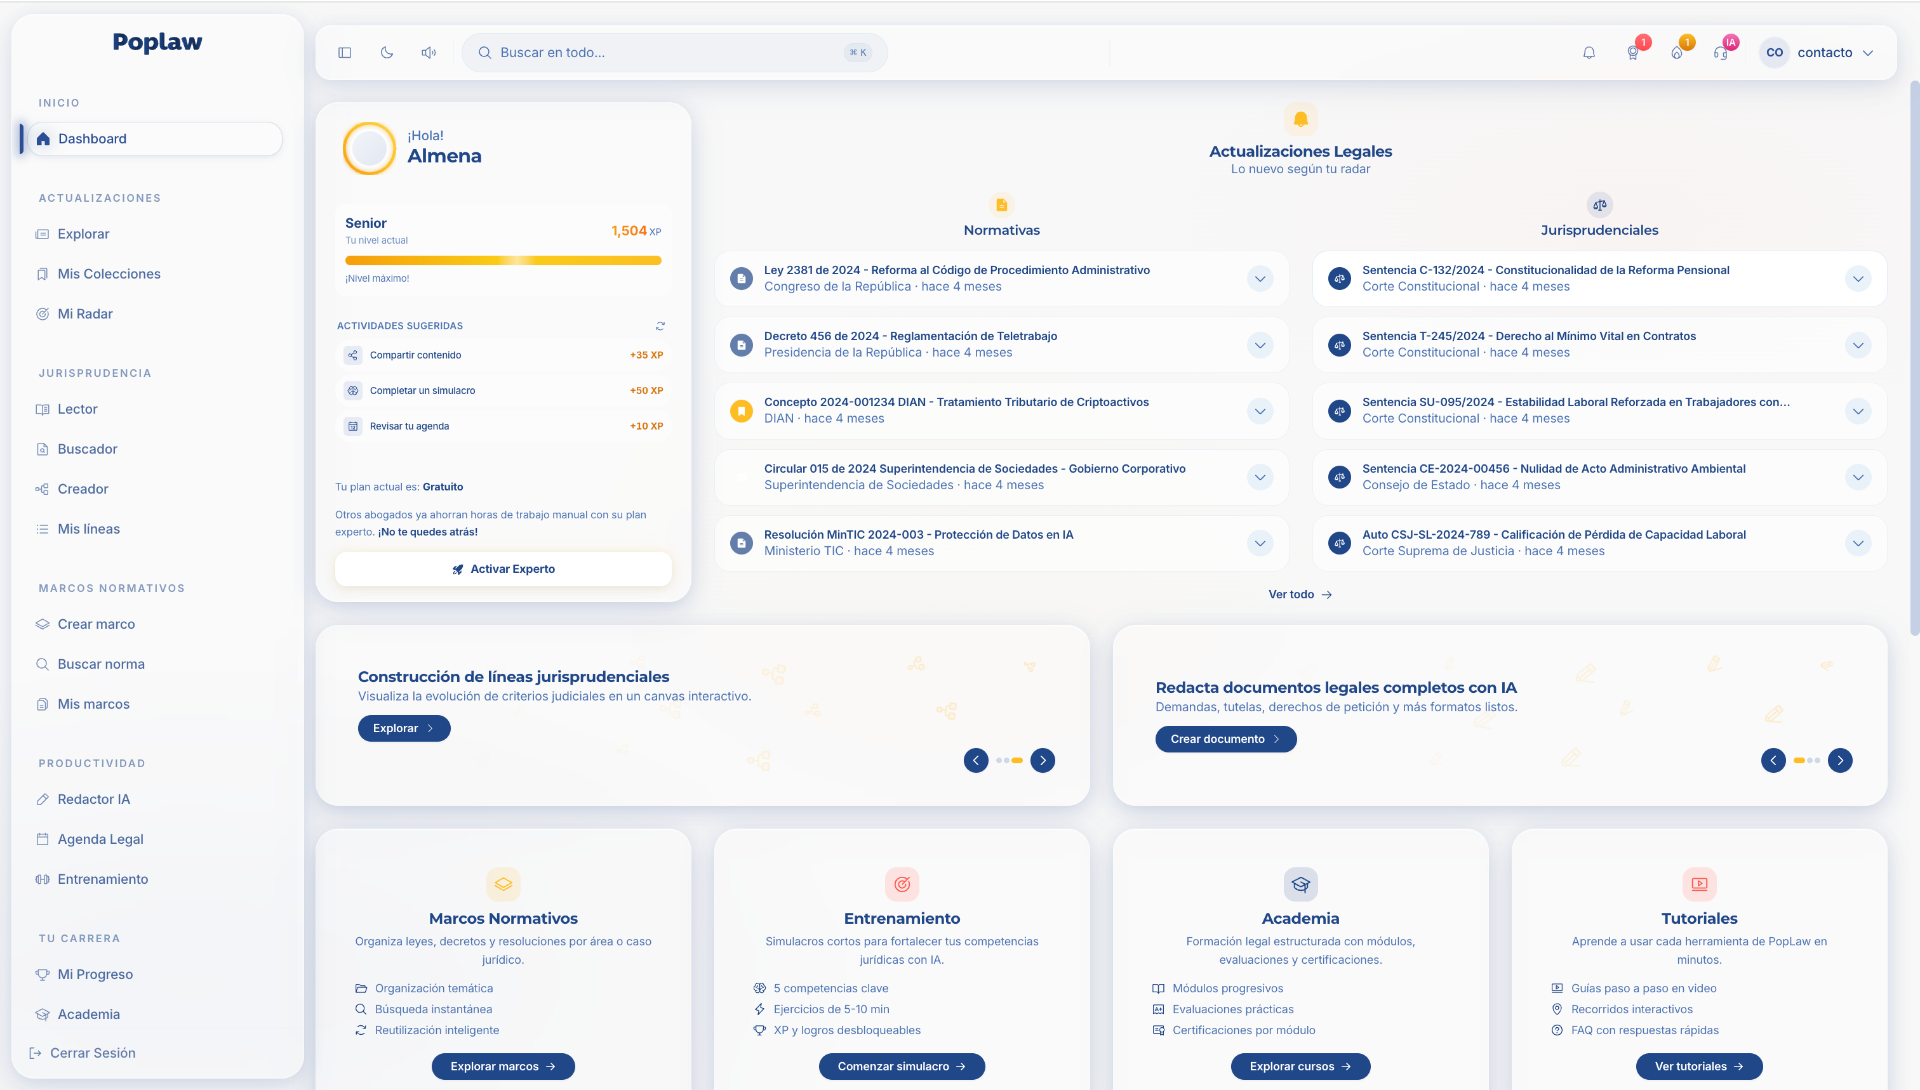1920x1090 pixels.
Task: Click the Tutoriales video card icon
Action: [1699, 884]
